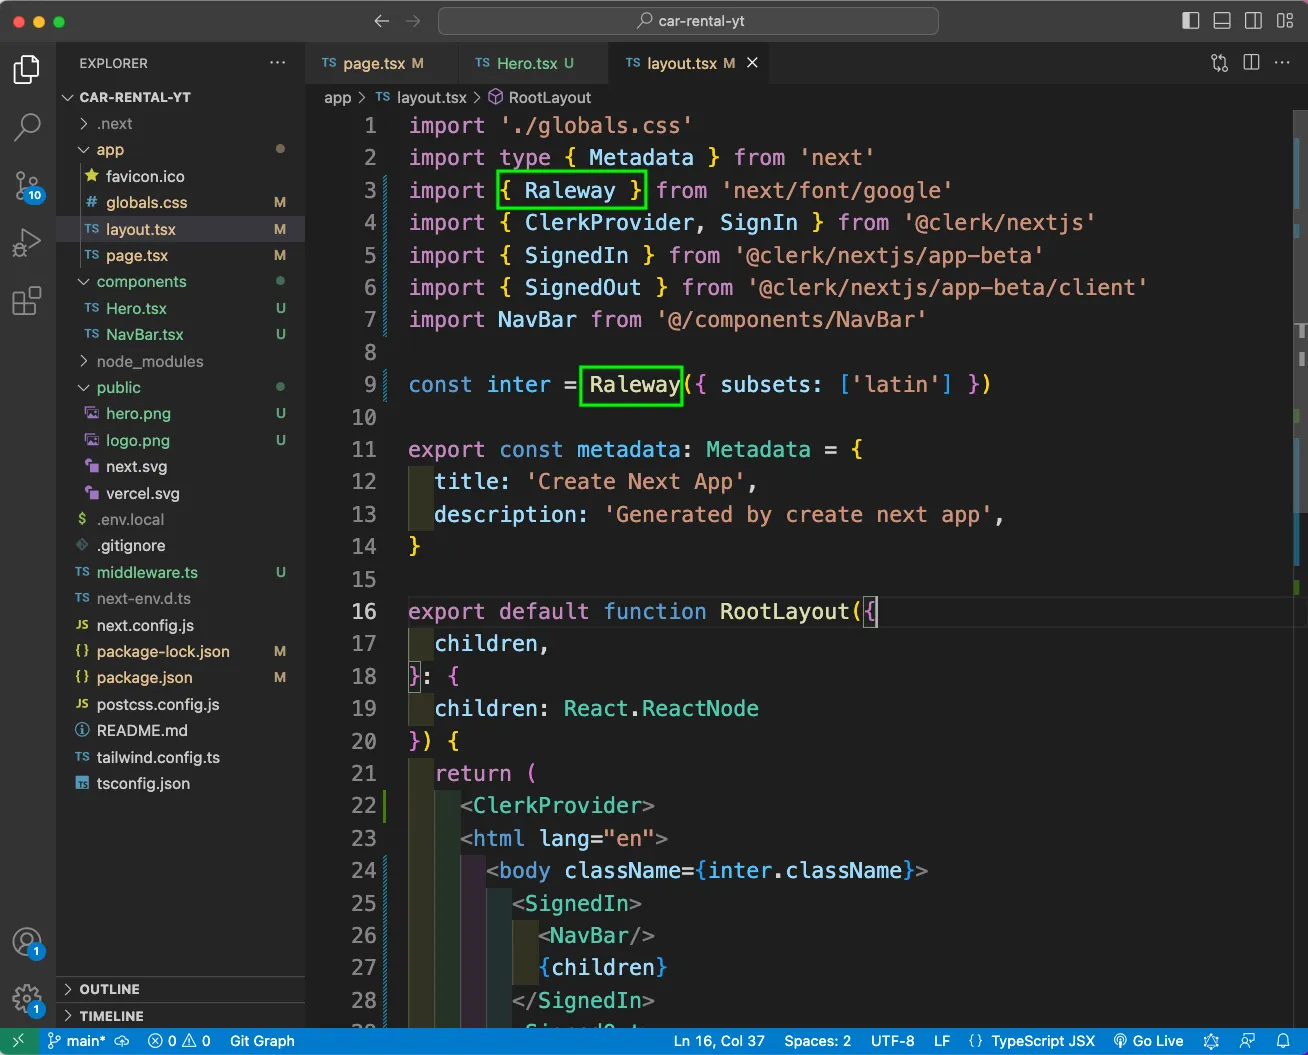
Task: Open the Search view in activity bar
Action: tap(27, 127)
